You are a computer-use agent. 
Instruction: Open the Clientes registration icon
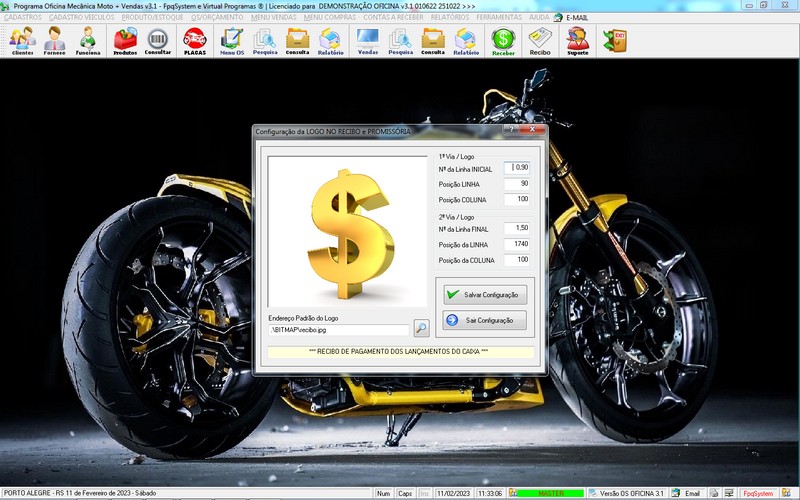[x=22, y=41]
